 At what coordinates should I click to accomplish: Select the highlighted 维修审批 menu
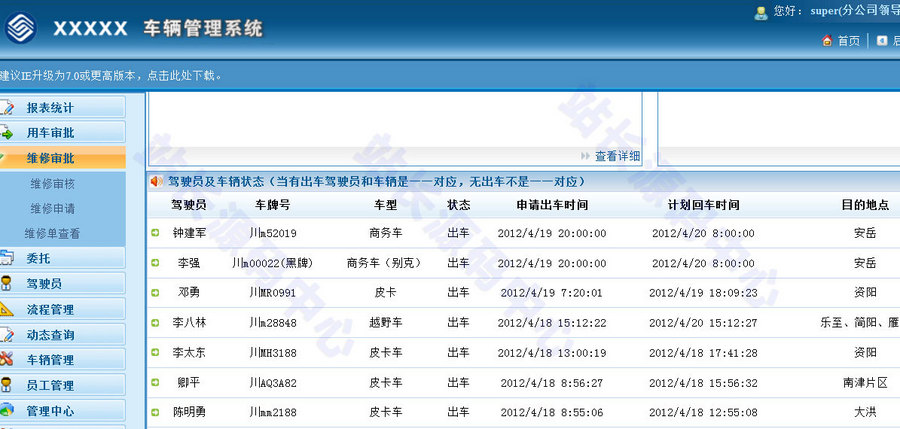(x=63, y=158)
